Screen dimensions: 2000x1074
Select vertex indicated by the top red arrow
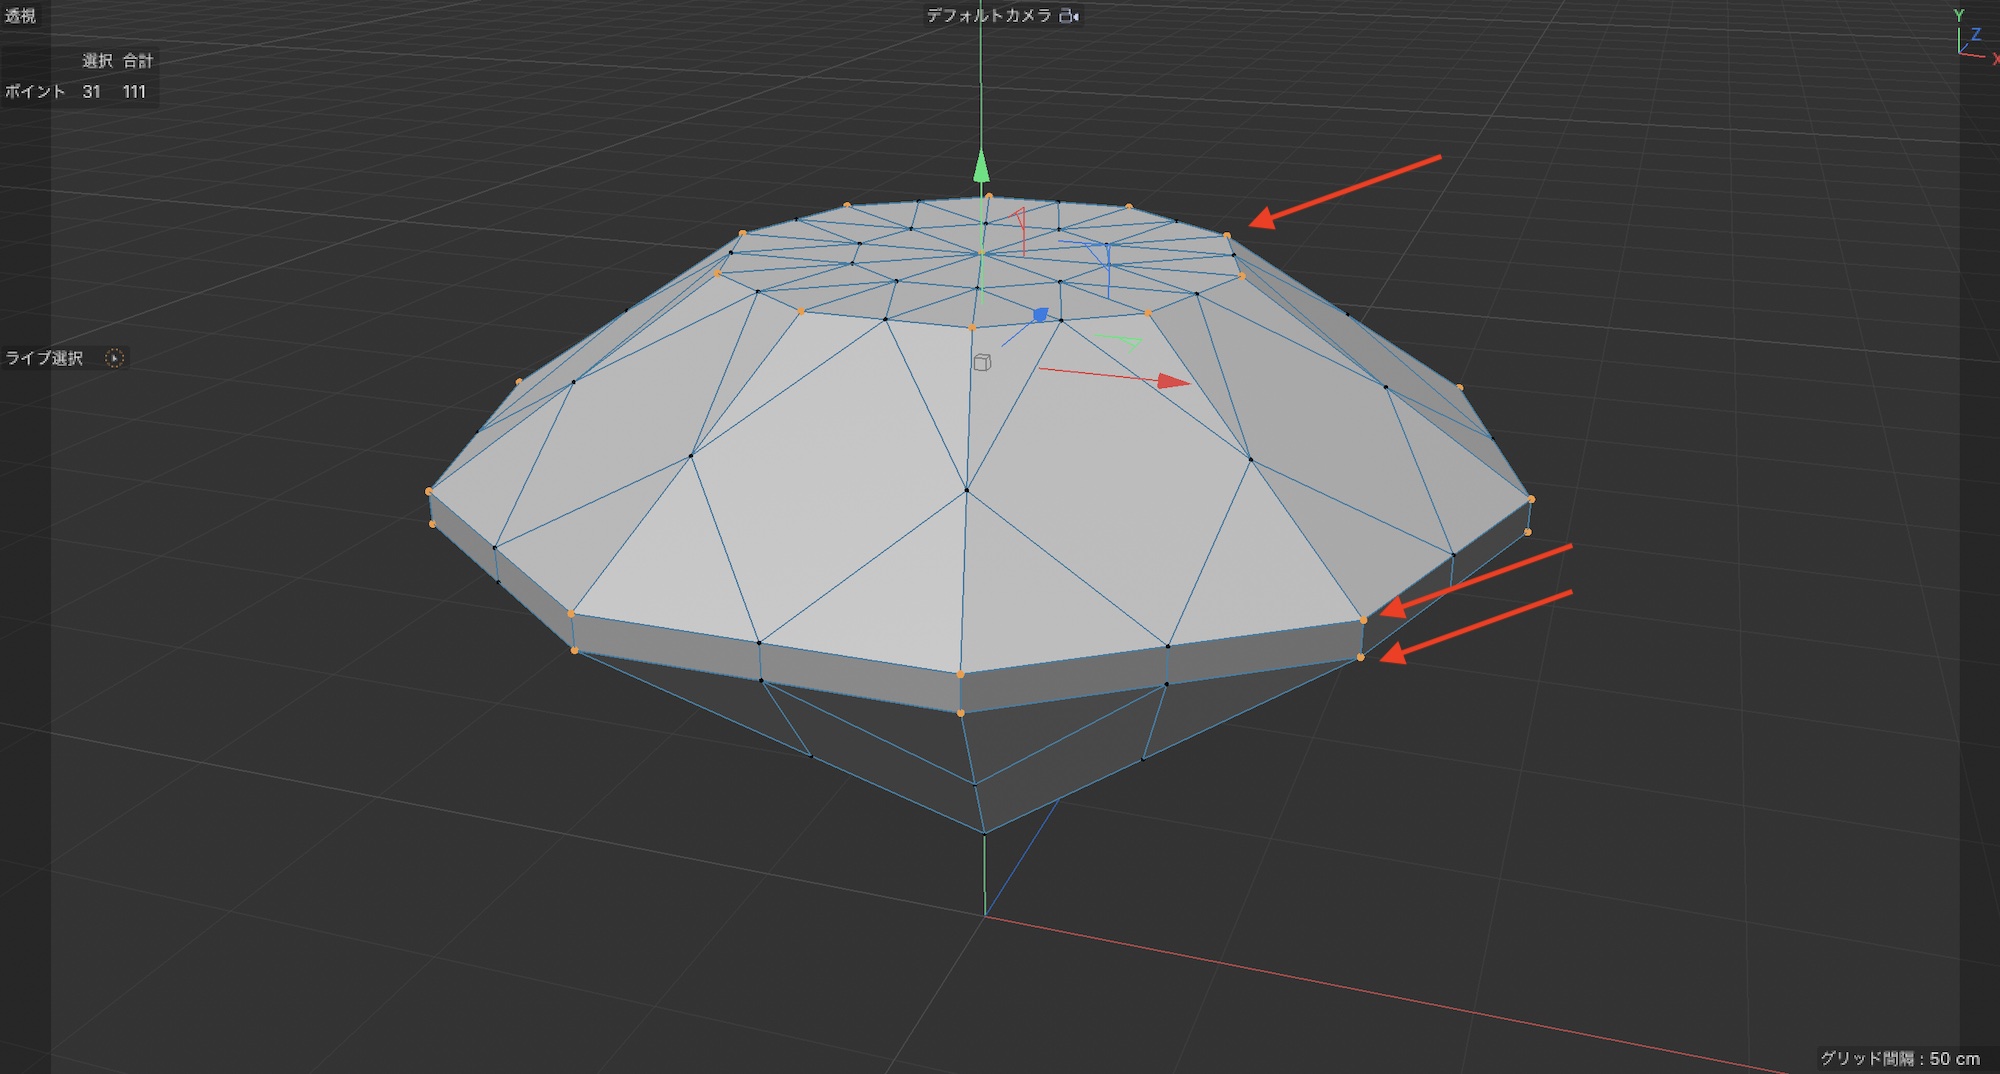(1227, 236)
